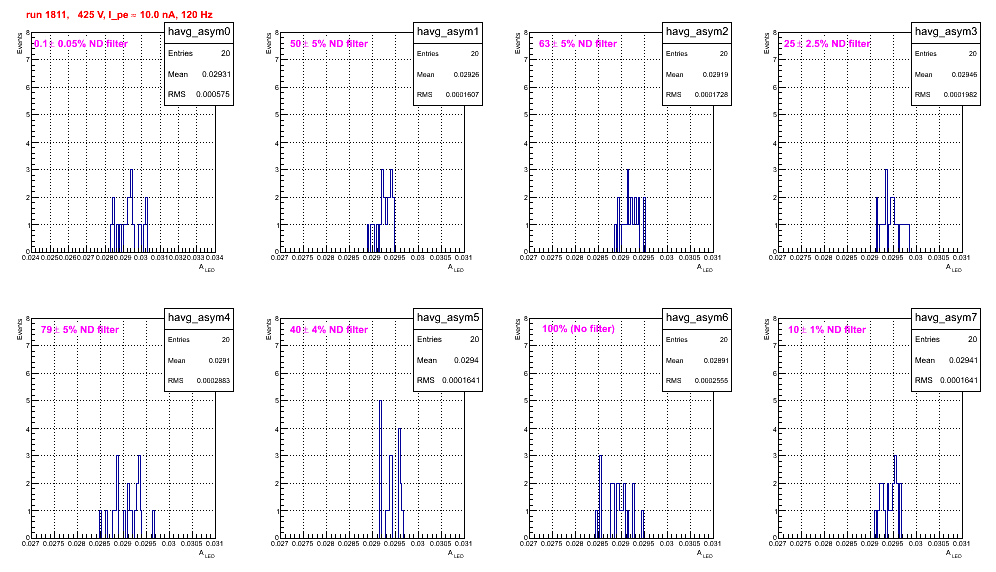
Task: Click the '10± 1% ND filter' label
Action: pos(827,330)
